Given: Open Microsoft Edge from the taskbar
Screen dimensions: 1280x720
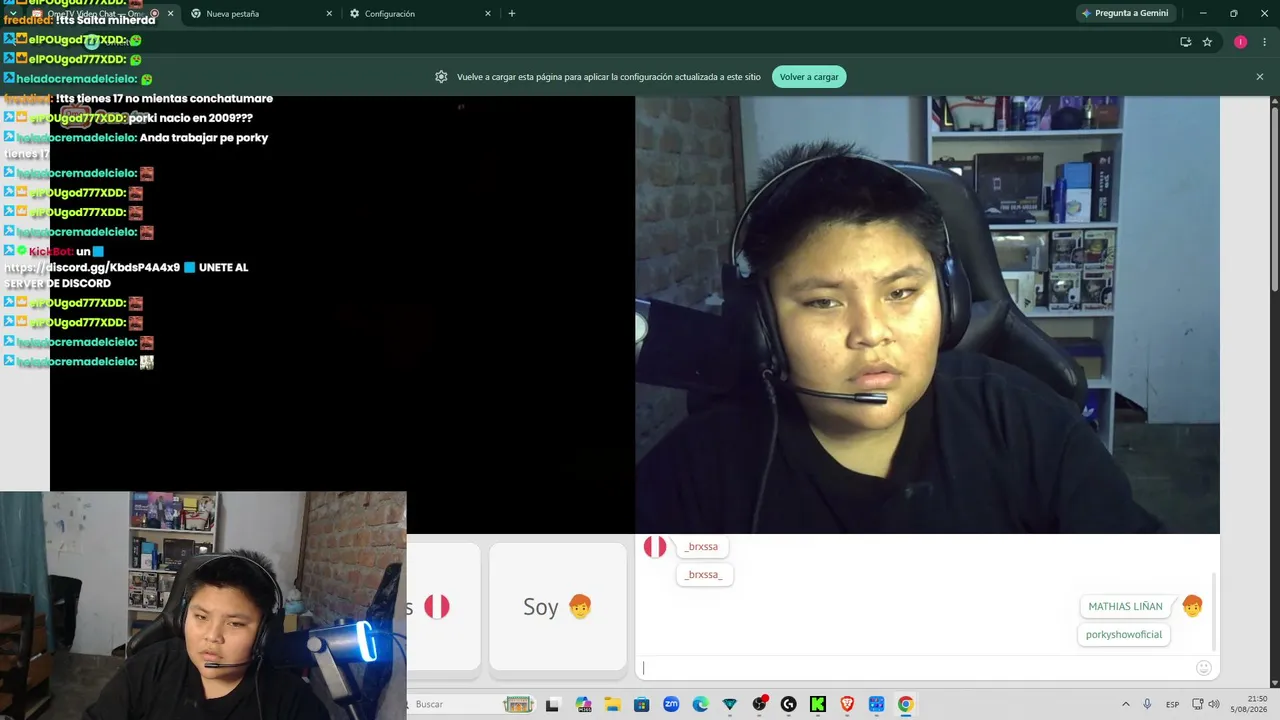Looking at the screenshot, I should point(700,705).
